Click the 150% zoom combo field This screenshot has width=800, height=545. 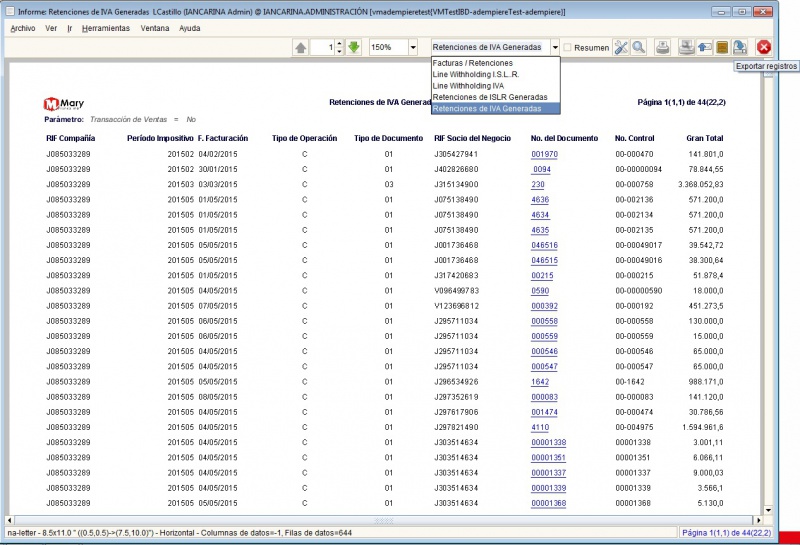388,47
